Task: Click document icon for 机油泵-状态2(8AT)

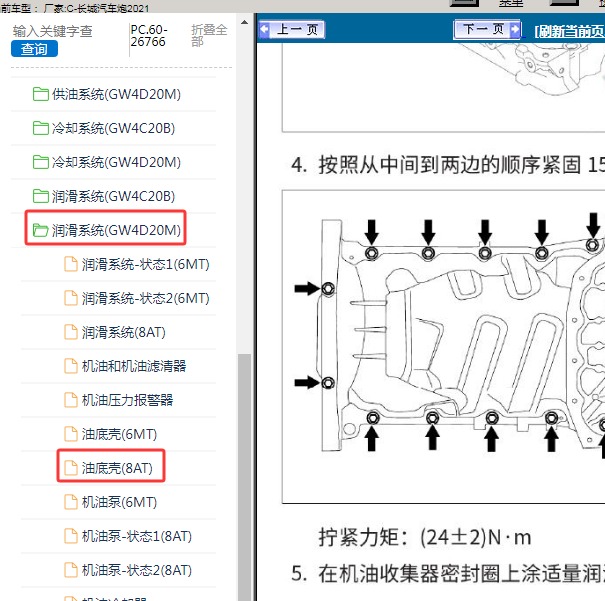Action: [71, 570]
